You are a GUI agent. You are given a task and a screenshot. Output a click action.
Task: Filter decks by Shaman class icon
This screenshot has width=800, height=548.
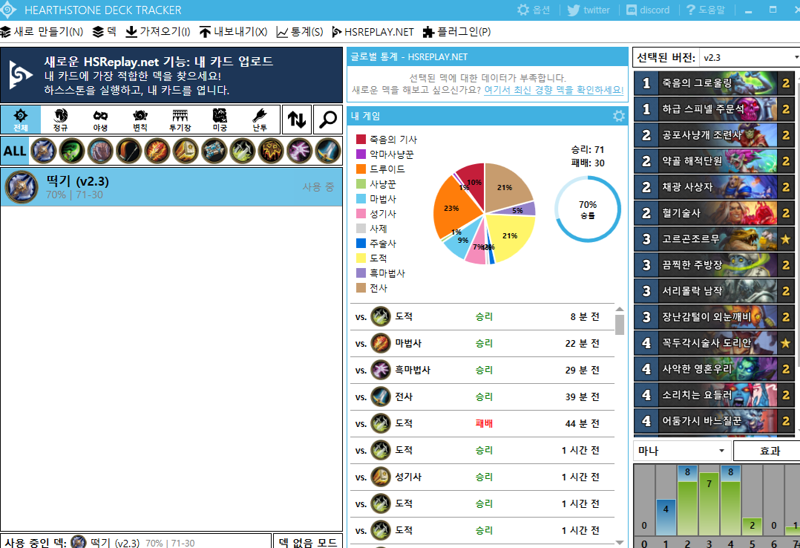271,151
